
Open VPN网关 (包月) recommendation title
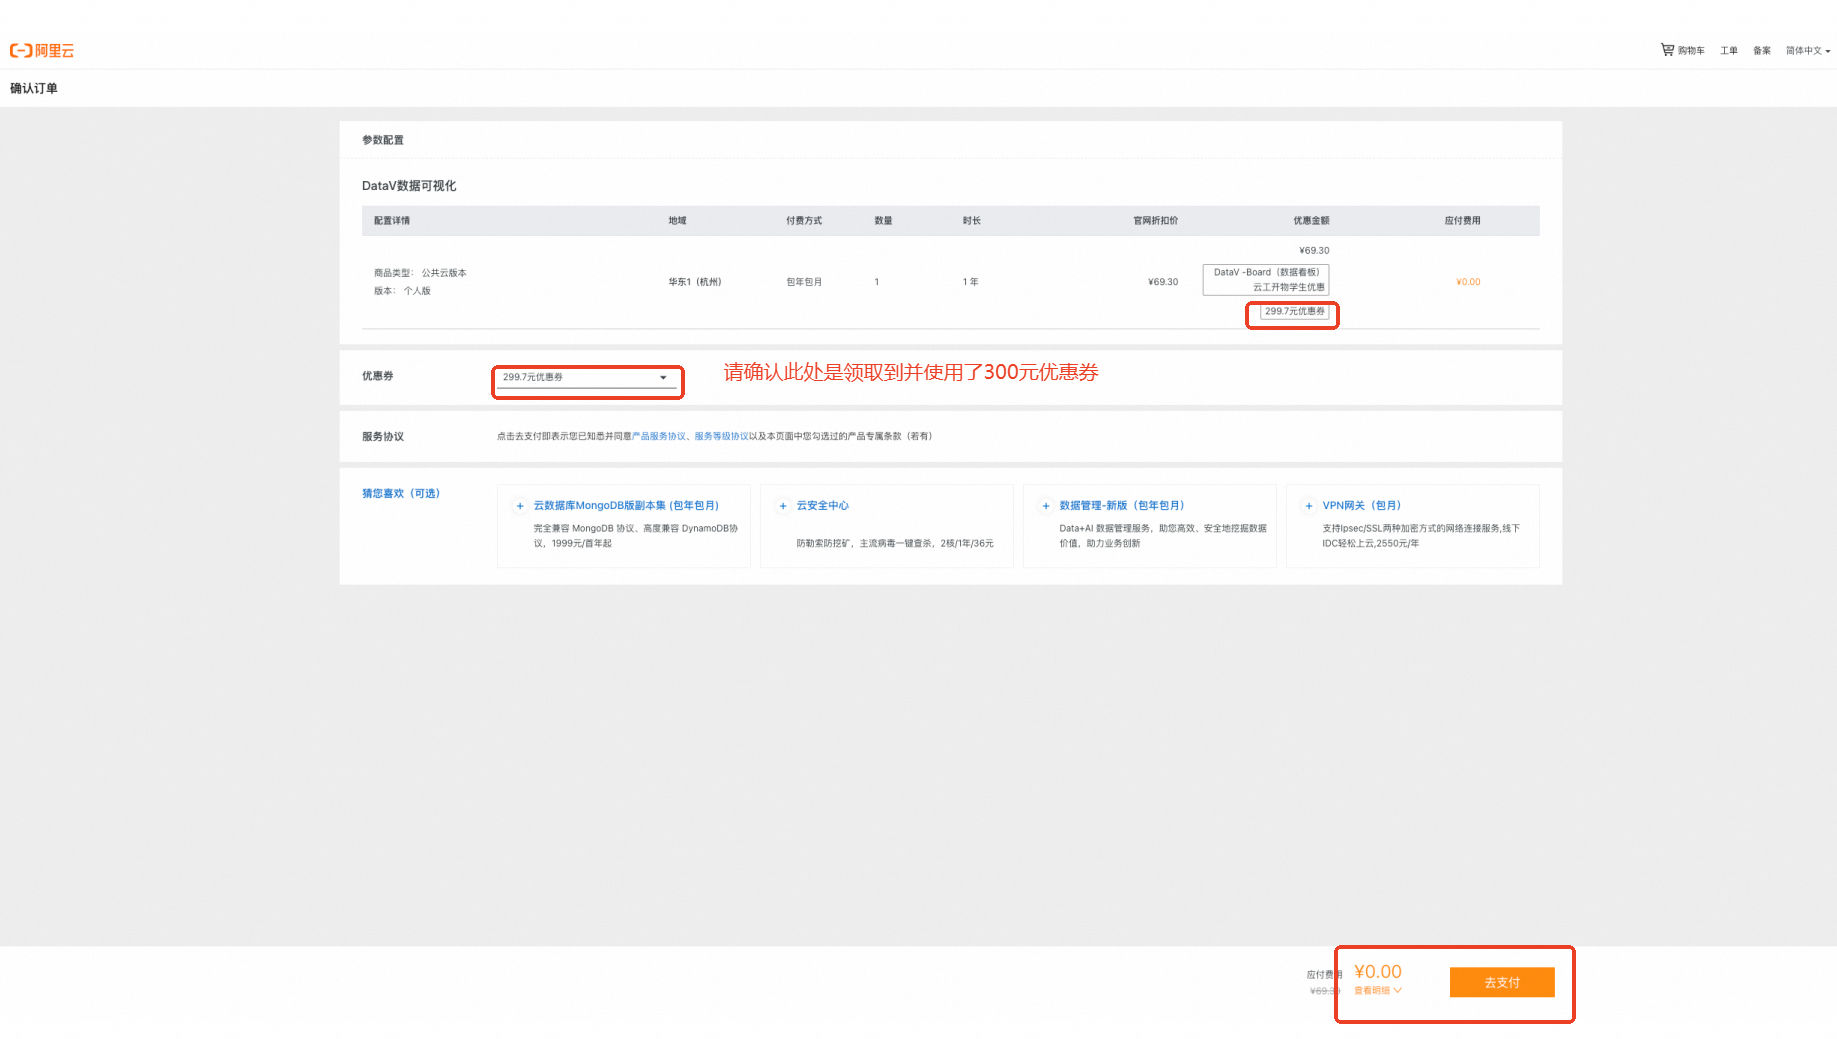coord(1362,506)
